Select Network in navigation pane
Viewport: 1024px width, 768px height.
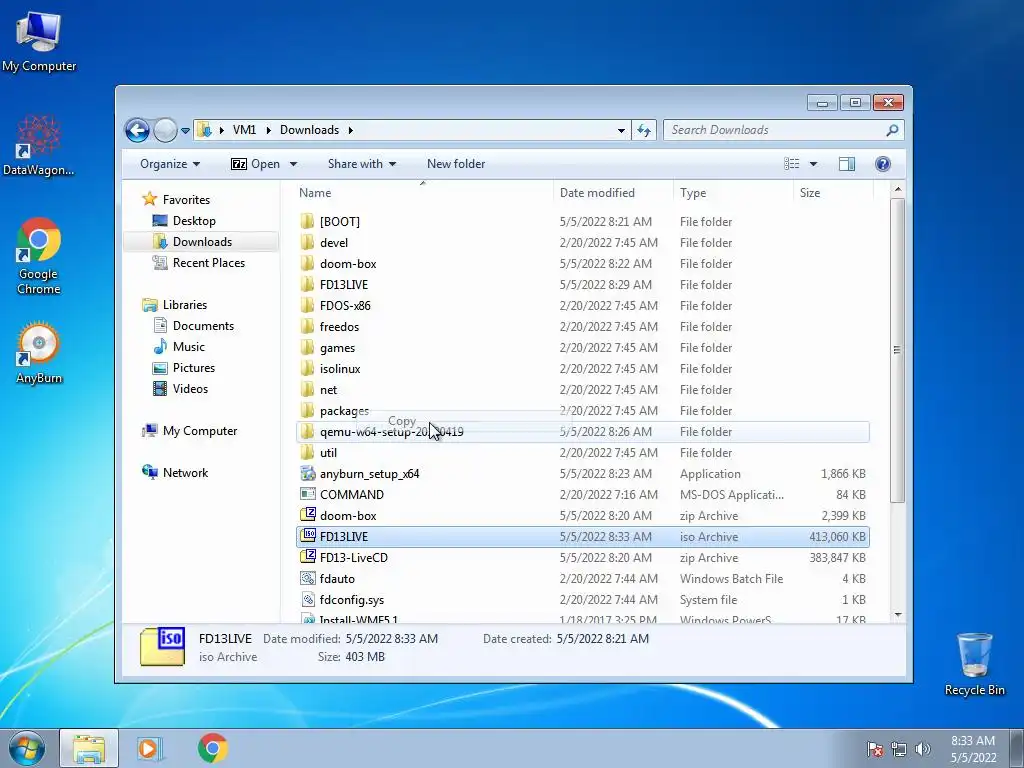pyautogui.click(x=185, y=472)
